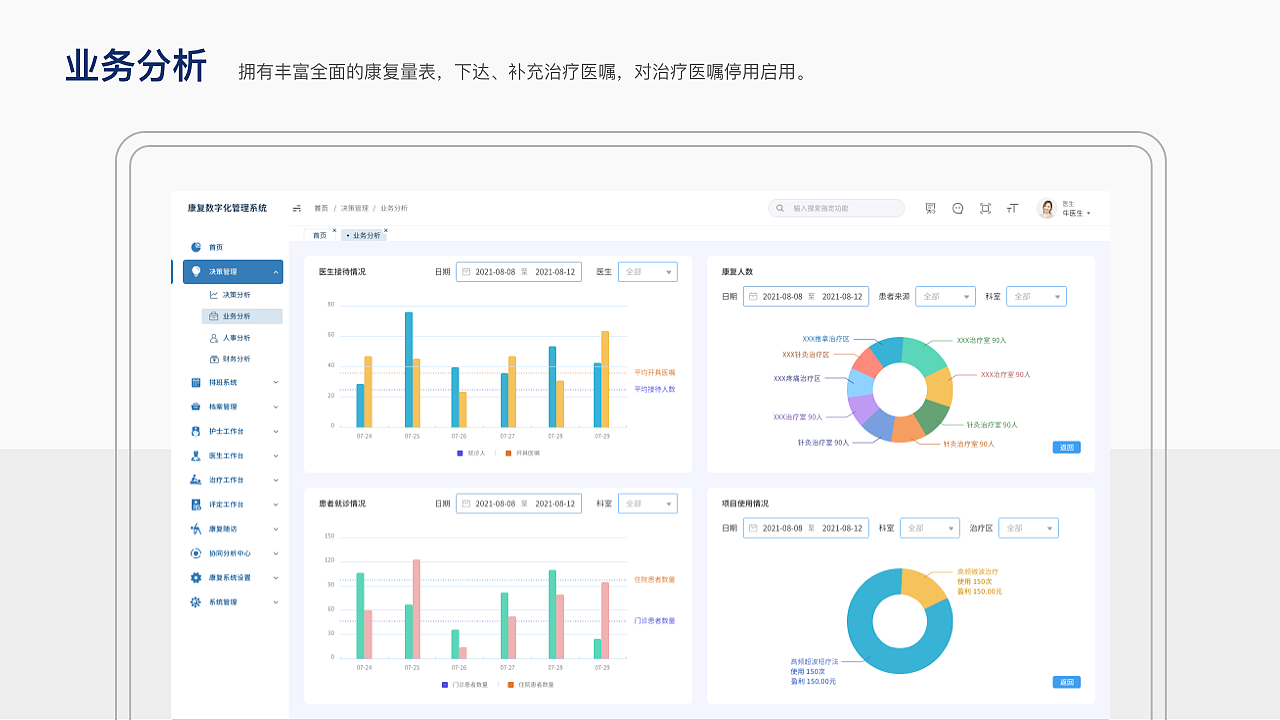
Task: Toggle fullscreen mode from the top toolbar
Action: tap(985, 208)
